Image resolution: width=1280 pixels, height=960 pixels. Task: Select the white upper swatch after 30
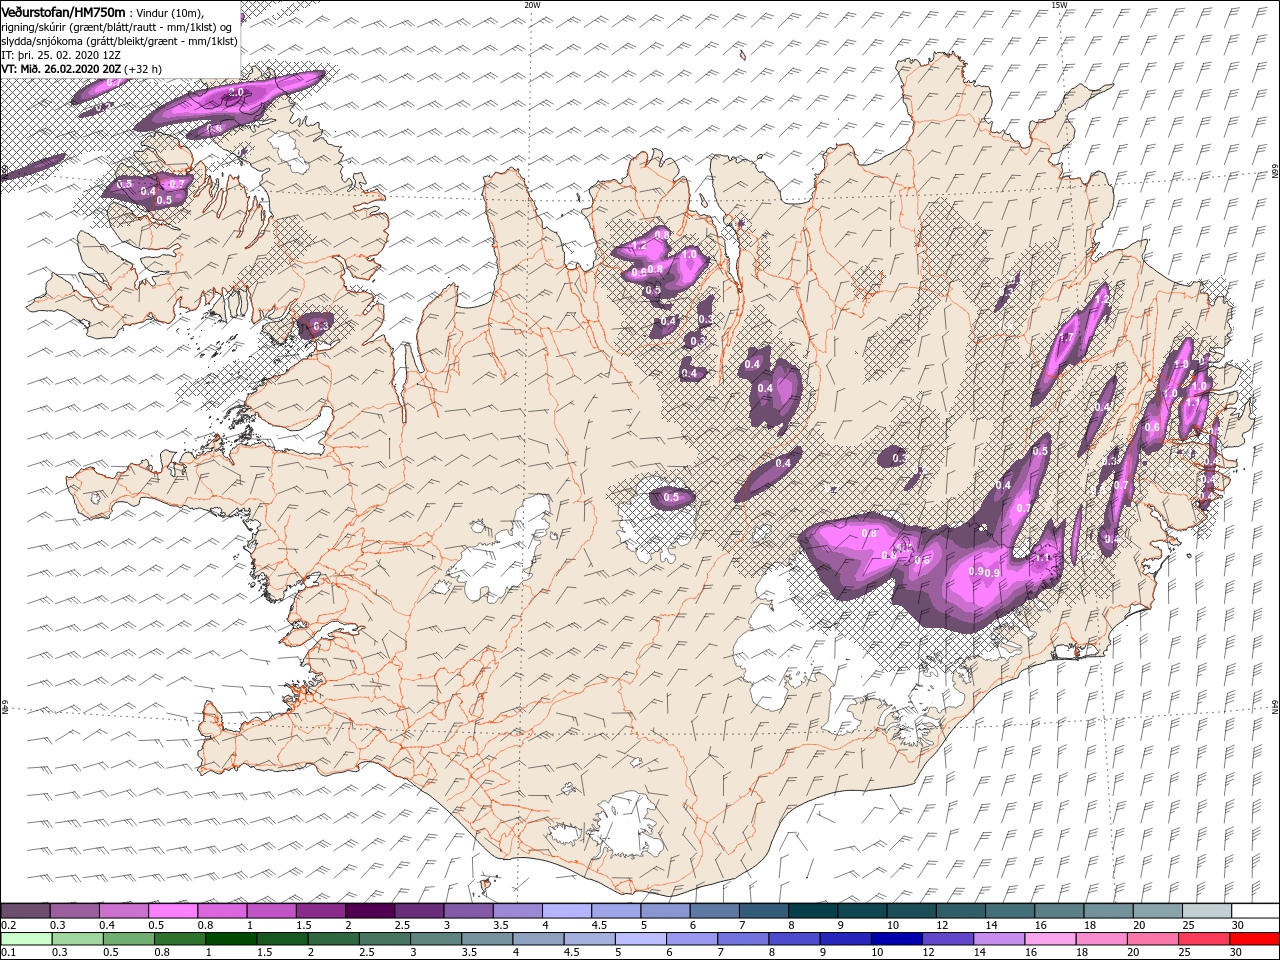1255,911
